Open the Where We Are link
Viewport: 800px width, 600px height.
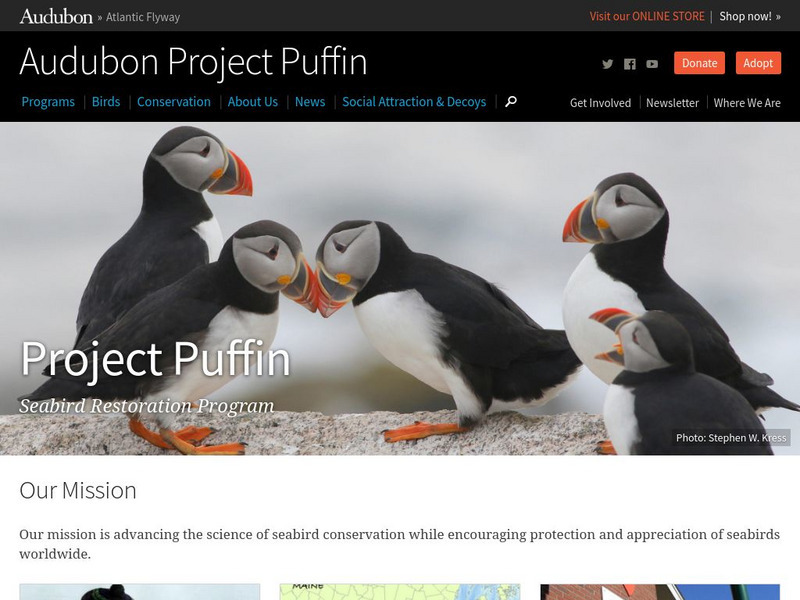(x=747, y=103)
